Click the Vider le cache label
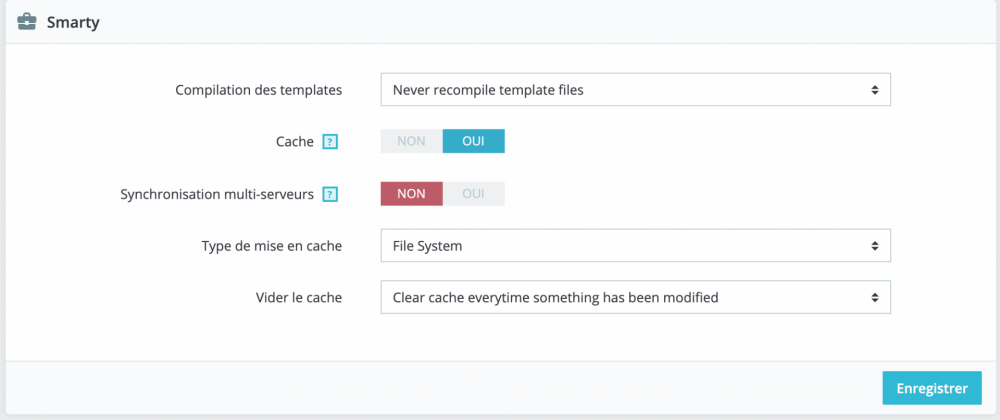The image size is (1000, 420). tap(299, 297)
